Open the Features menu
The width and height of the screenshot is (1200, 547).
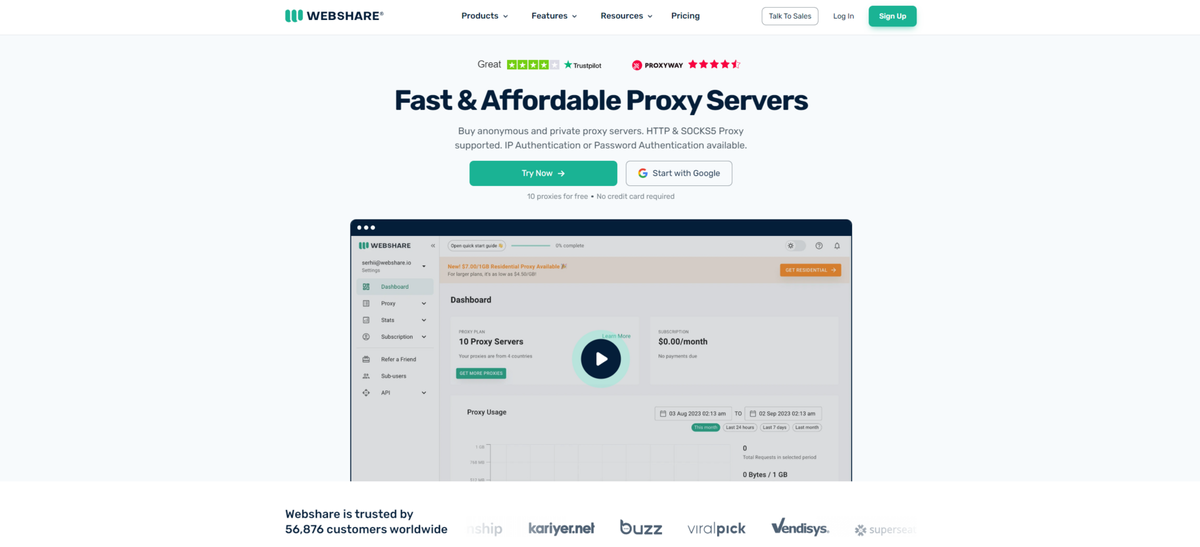click(x=554, y=16)
